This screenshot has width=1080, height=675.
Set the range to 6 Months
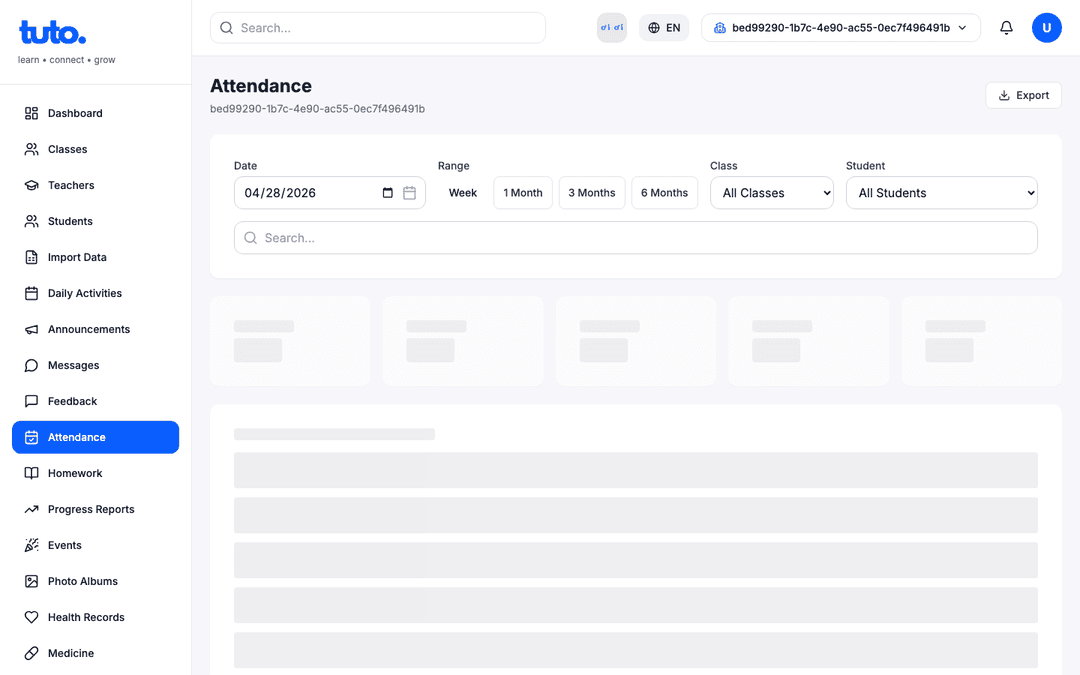pyautogui.click(x=664, y=193)
